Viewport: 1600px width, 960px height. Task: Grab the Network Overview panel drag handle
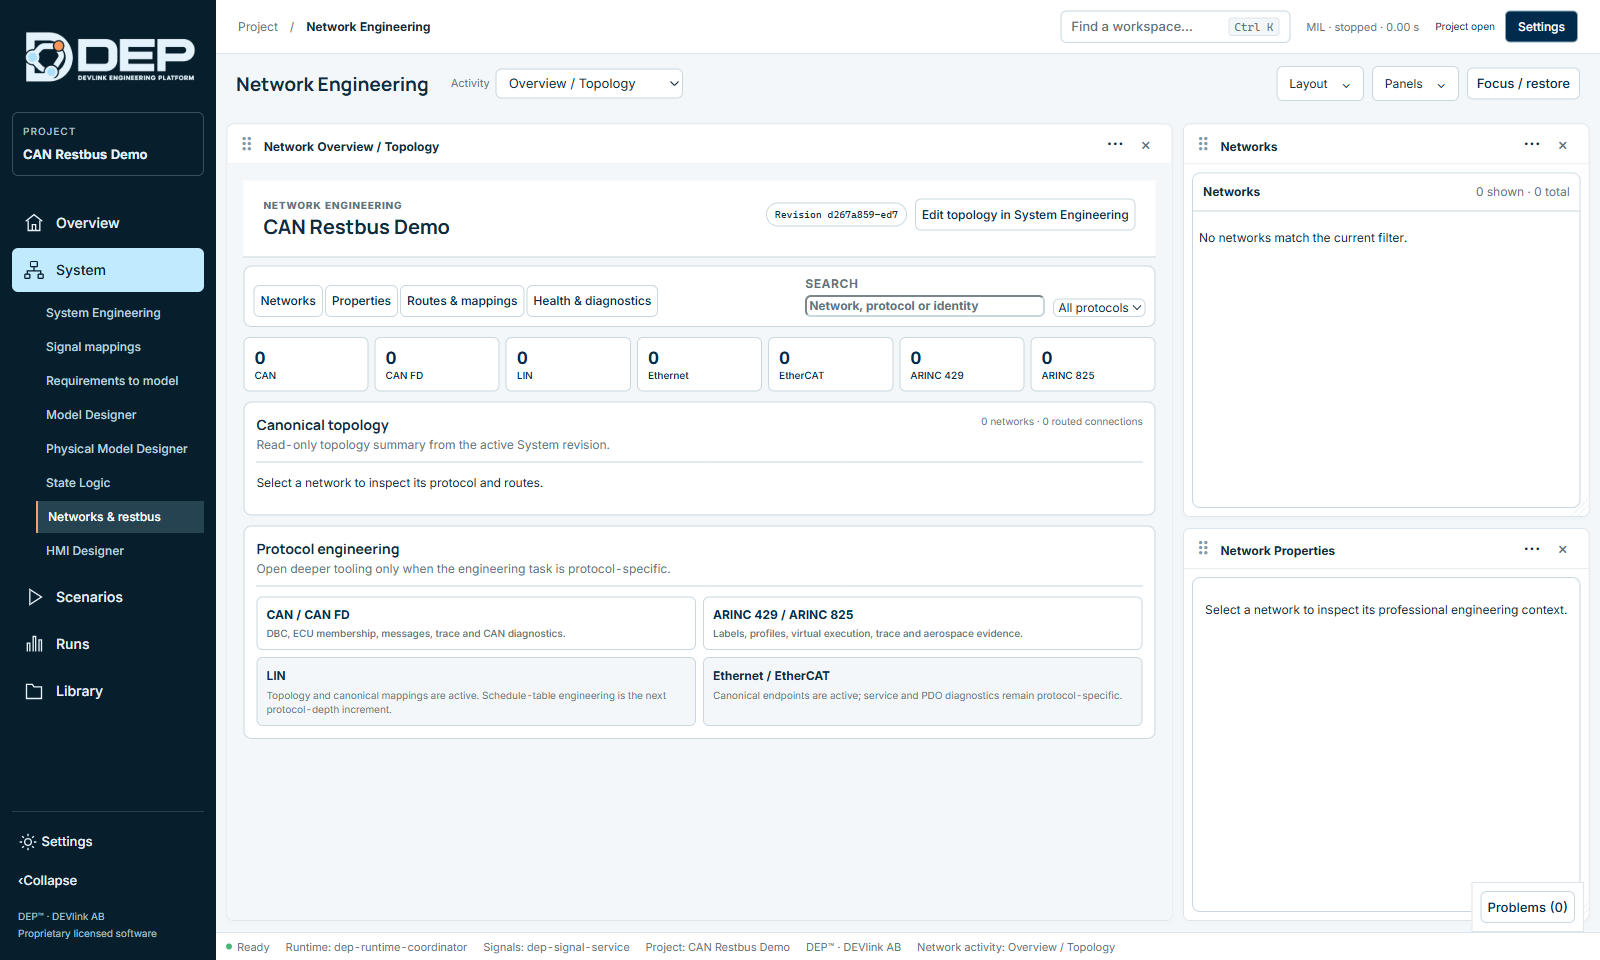(247, 145)
